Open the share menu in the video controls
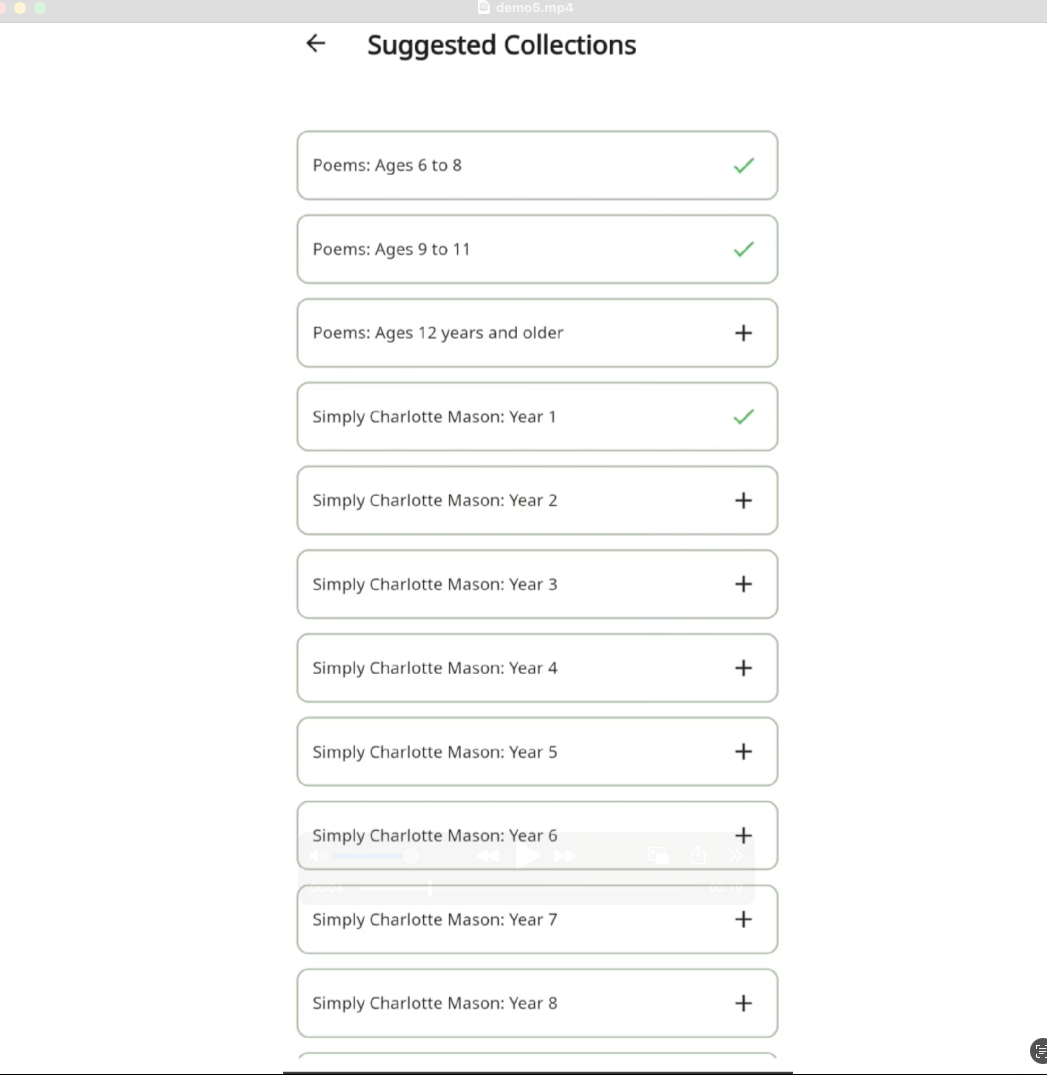 tap(698, 856)
